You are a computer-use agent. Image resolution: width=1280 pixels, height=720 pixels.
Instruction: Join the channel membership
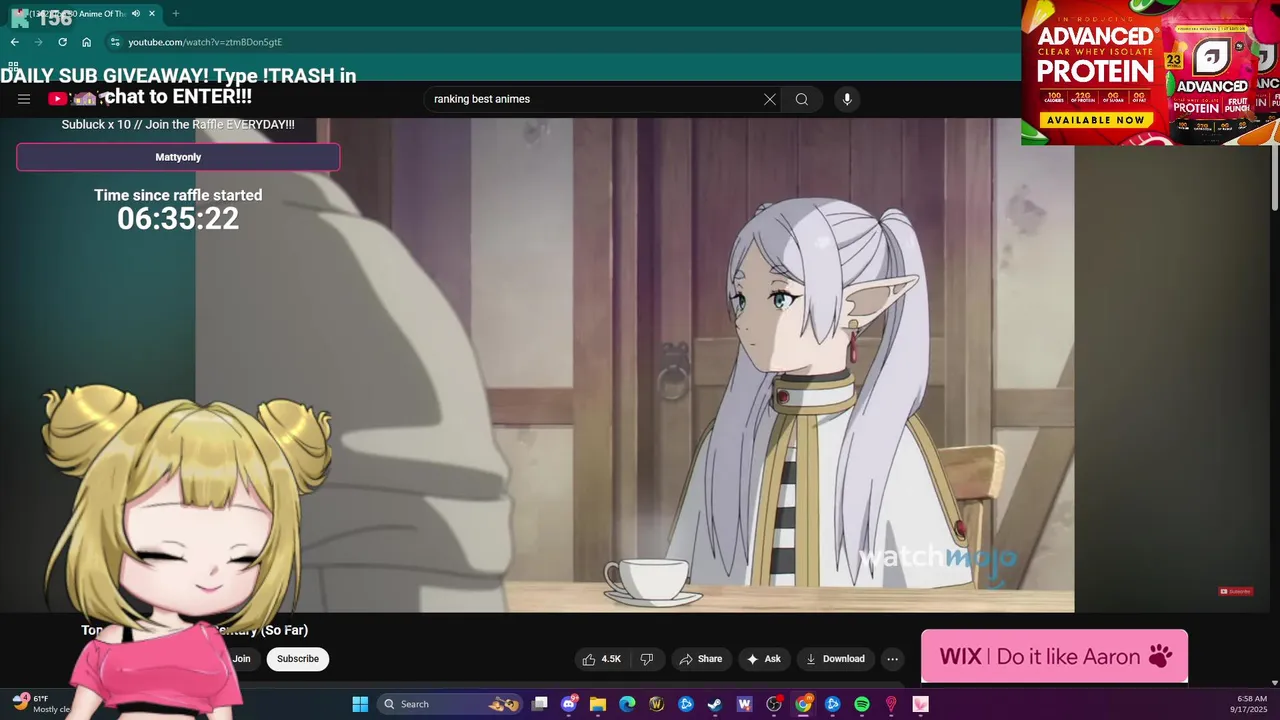(241, 659)
